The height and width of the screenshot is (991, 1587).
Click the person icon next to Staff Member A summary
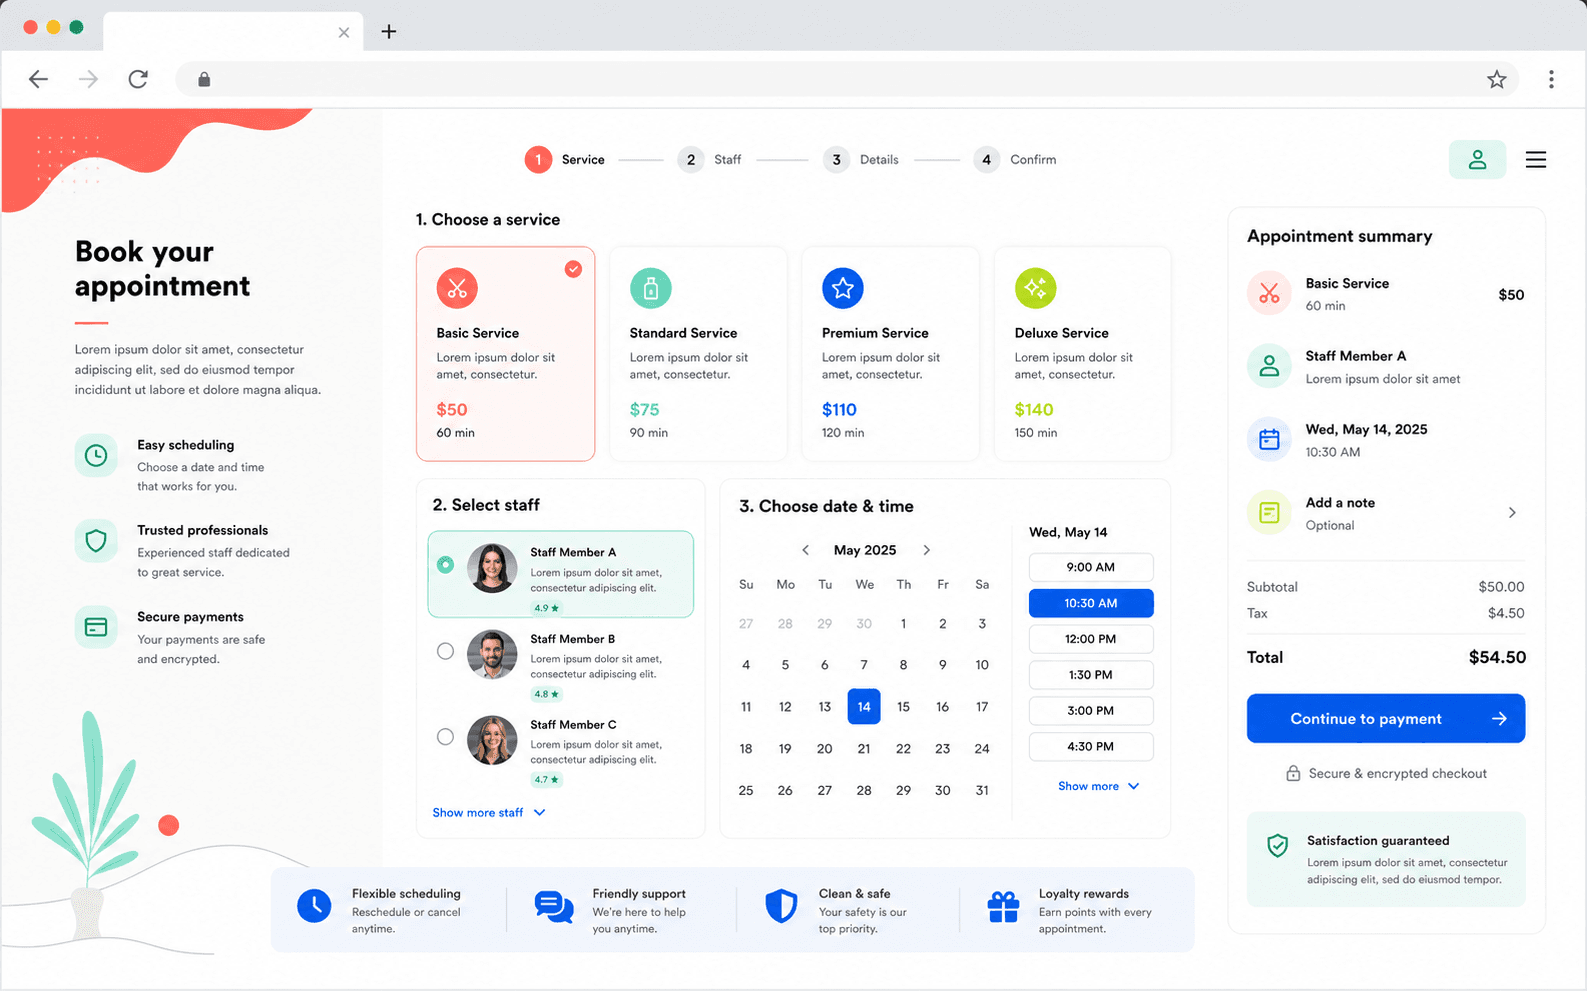pyautogui.click(x=1269, y=366)
